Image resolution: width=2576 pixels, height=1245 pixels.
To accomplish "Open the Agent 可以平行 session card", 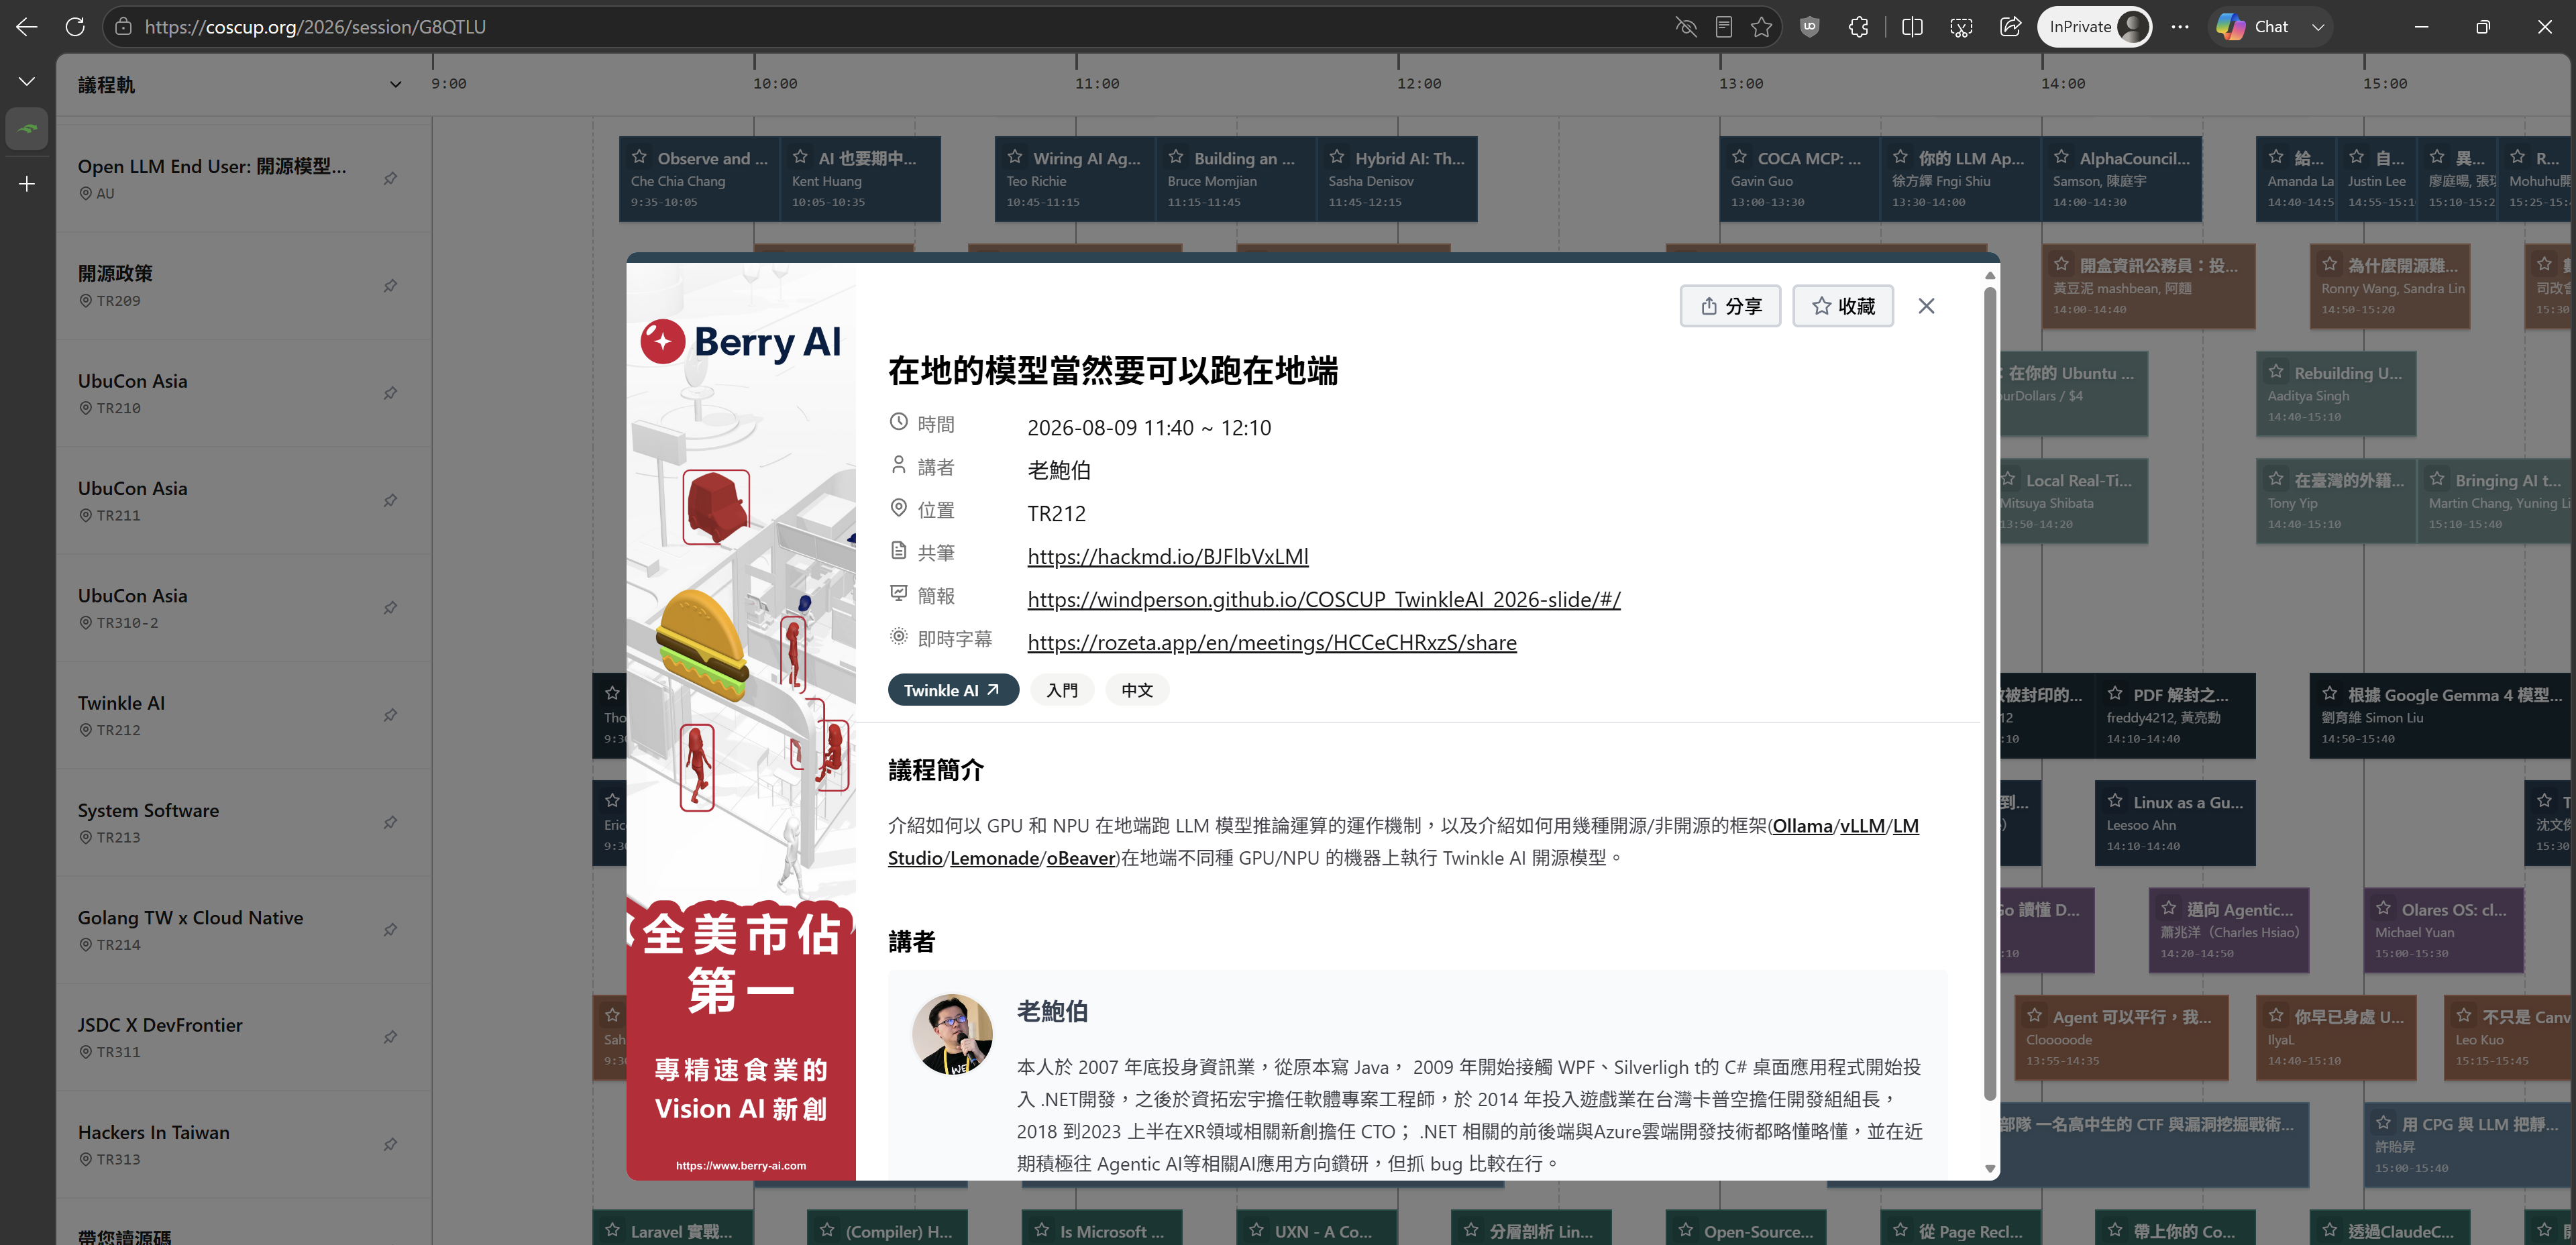I will (2121, 1038).
